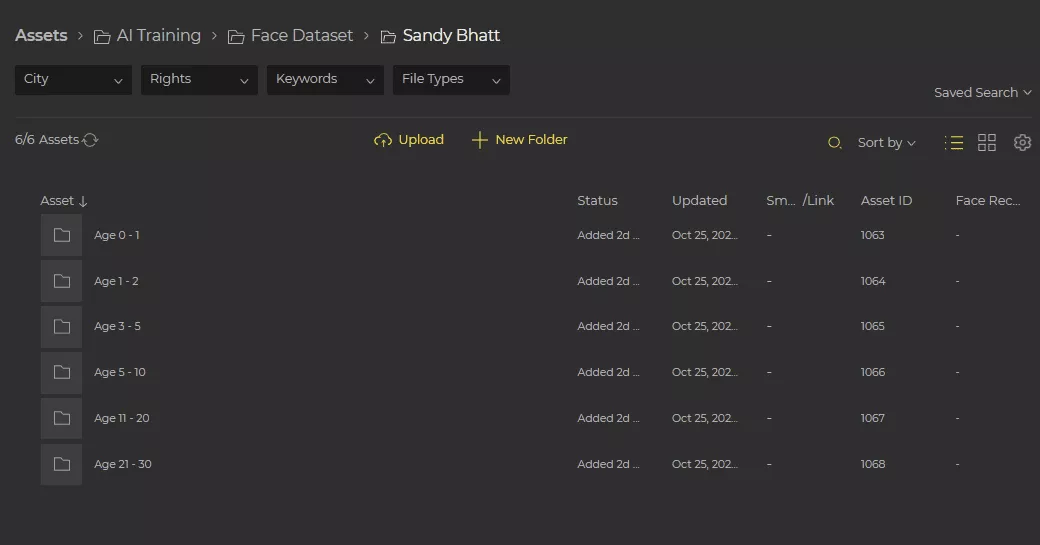Switch to grid view

987,143
